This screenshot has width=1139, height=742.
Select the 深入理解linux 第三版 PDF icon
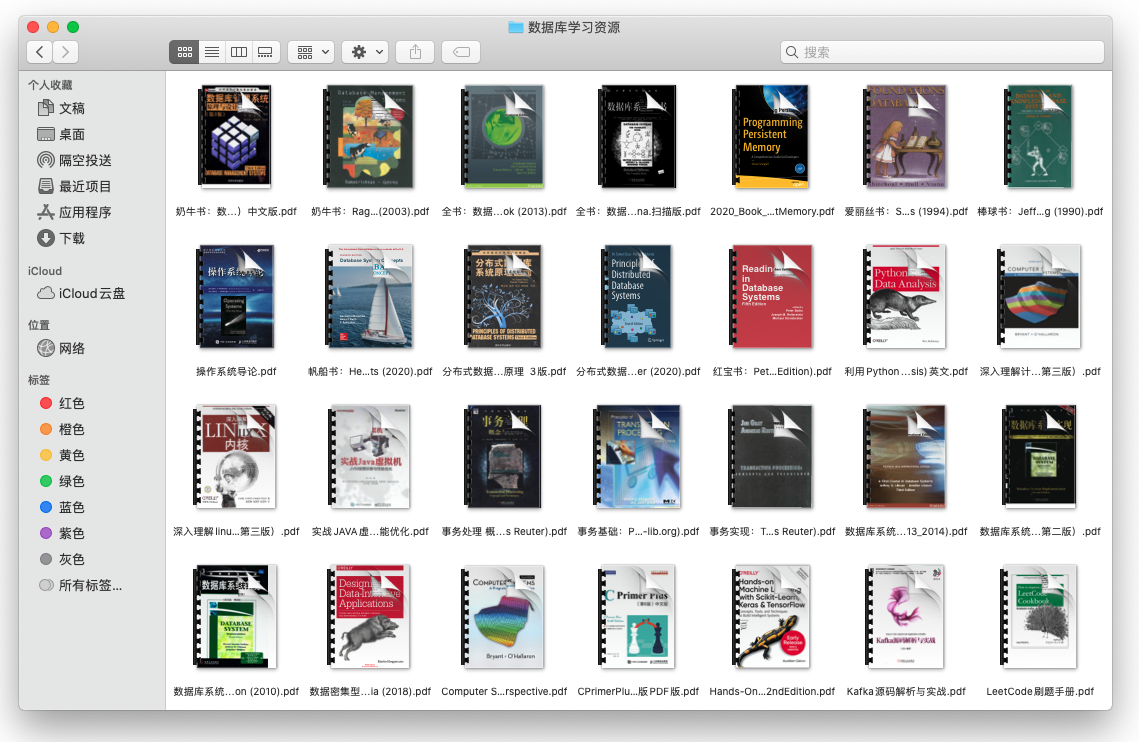click(236, 456)
